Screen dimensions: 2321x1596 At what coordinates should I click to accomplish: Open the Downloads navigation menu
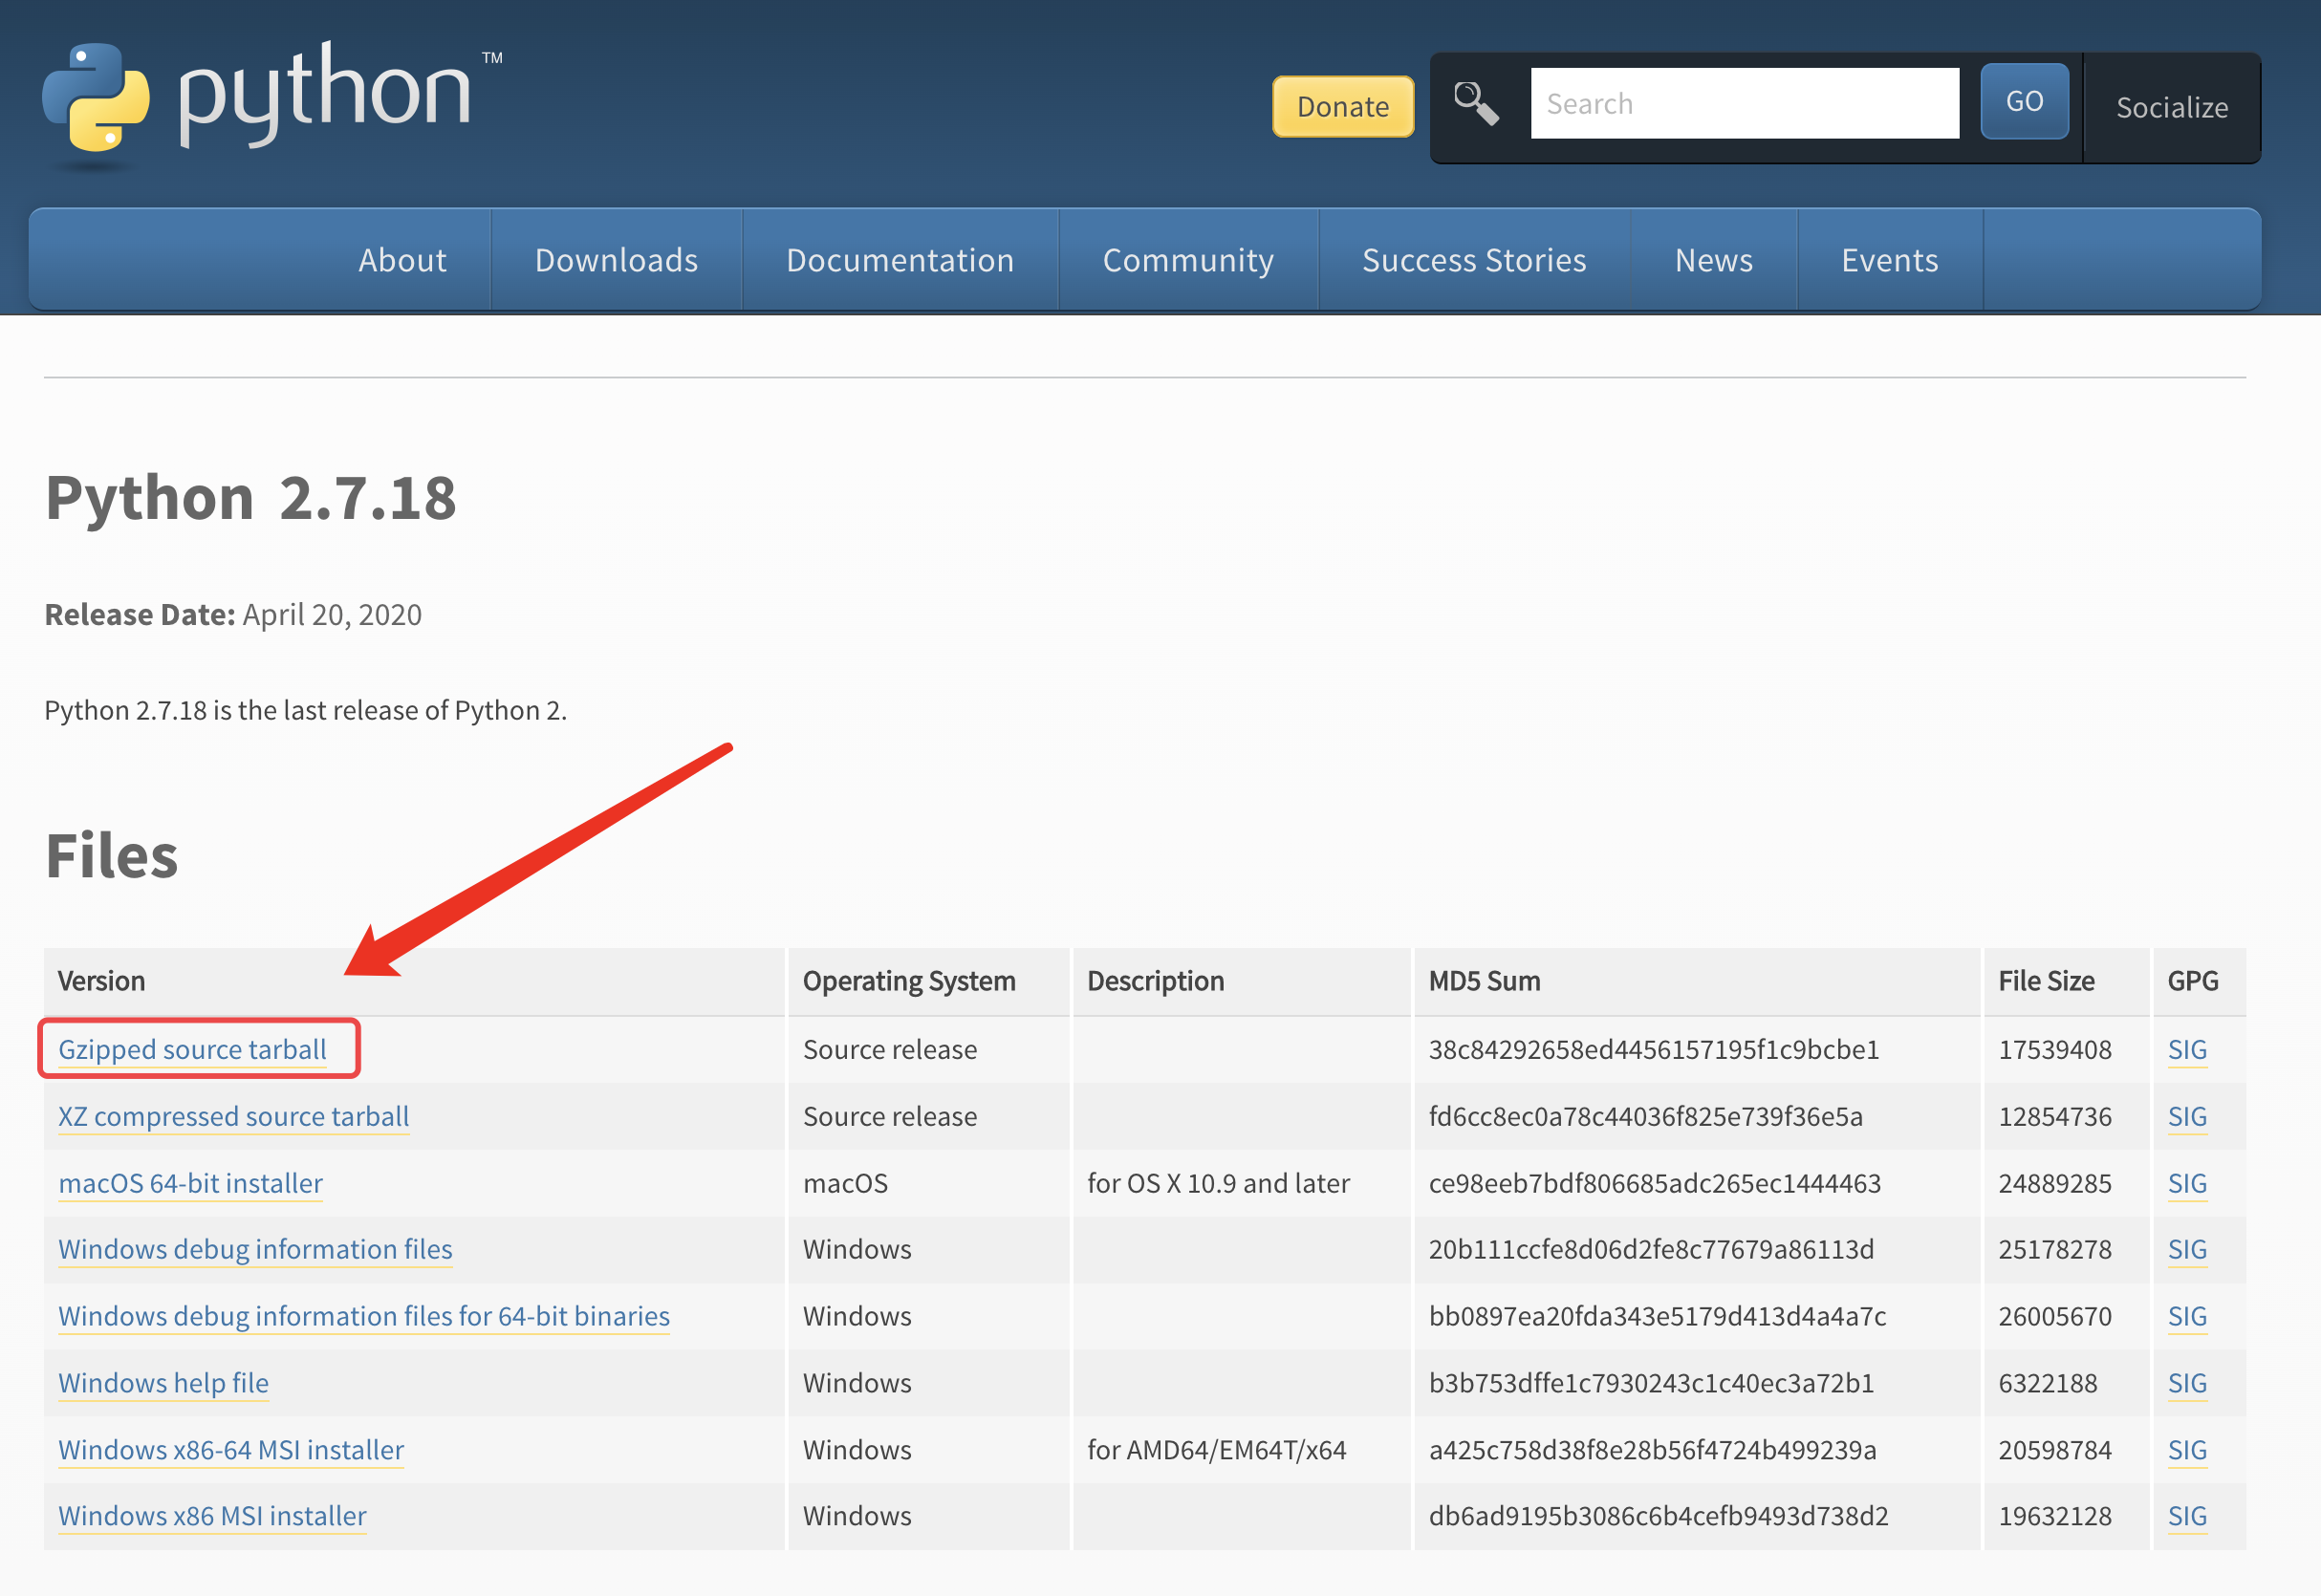[x=616, y=260]
